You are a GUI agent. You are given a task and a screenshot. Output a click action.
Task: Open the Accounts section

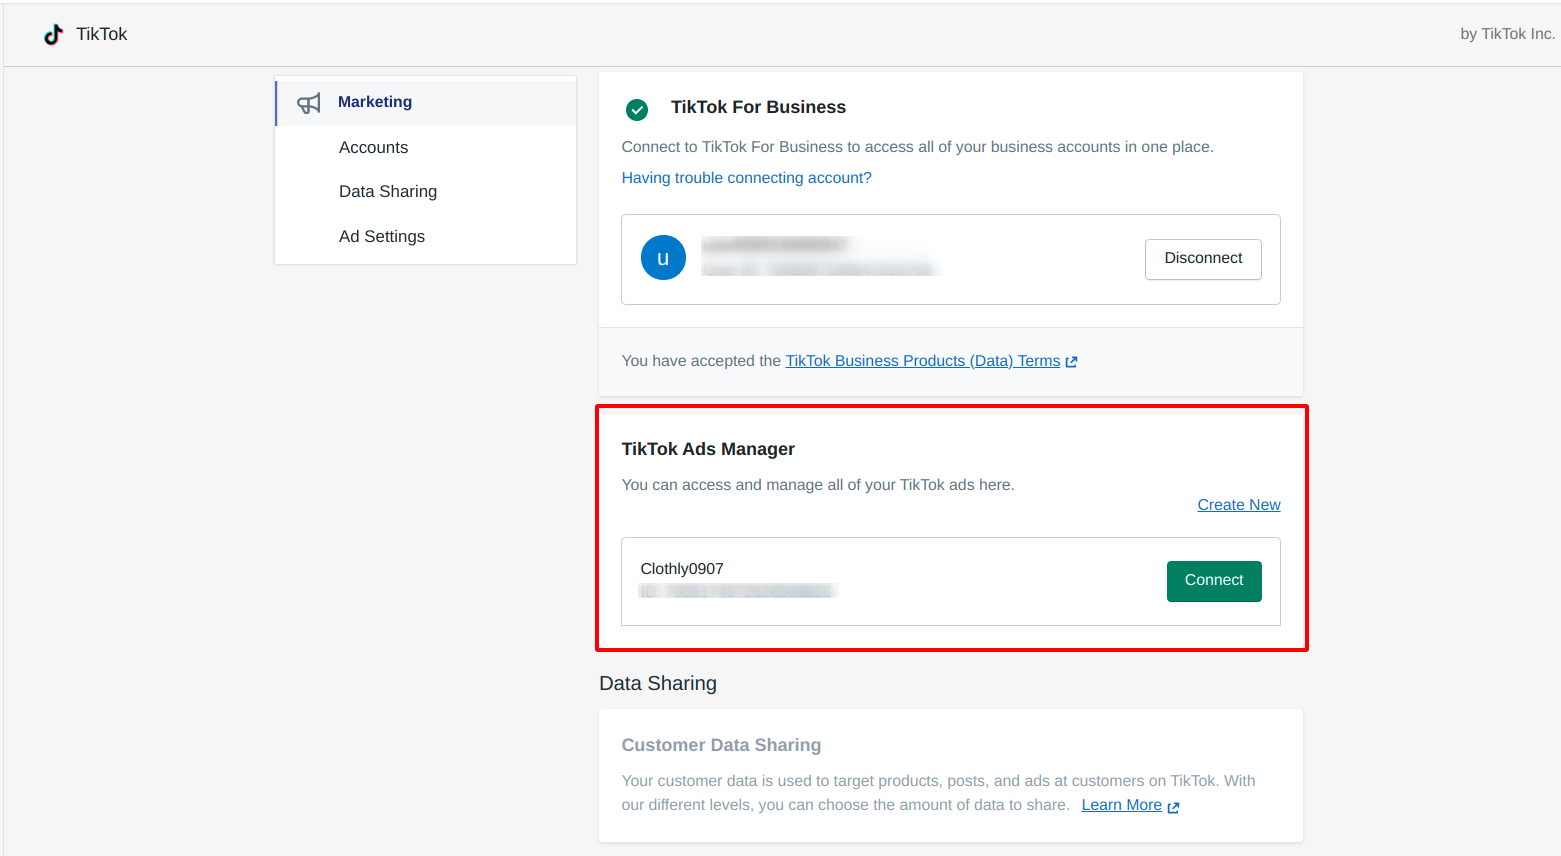click(x=373, y=147)
